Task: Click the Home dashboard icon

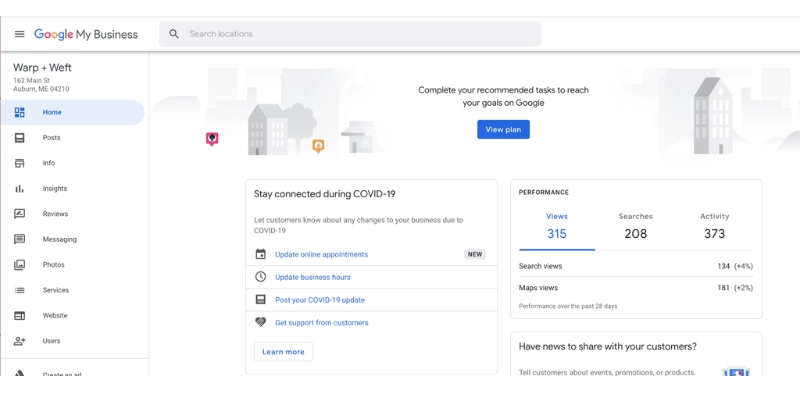Action: tap(19, 112)
